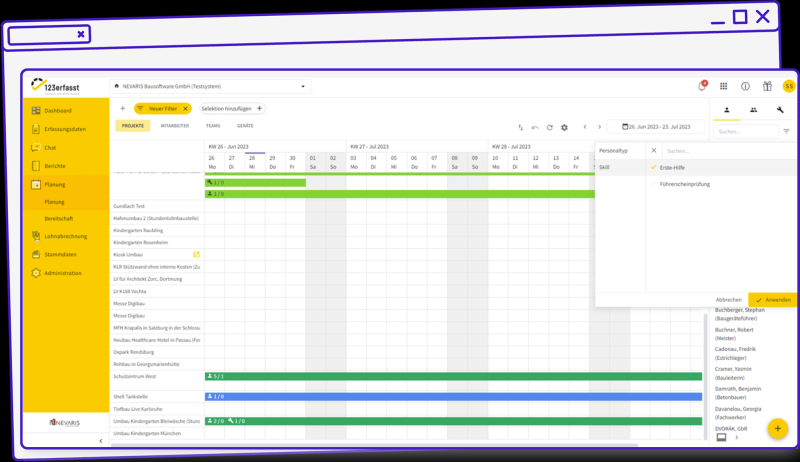Open Kiosk Umbau external link icon
Image resolution: width=800 pixels, height=462 pixels.
[197, 255]
